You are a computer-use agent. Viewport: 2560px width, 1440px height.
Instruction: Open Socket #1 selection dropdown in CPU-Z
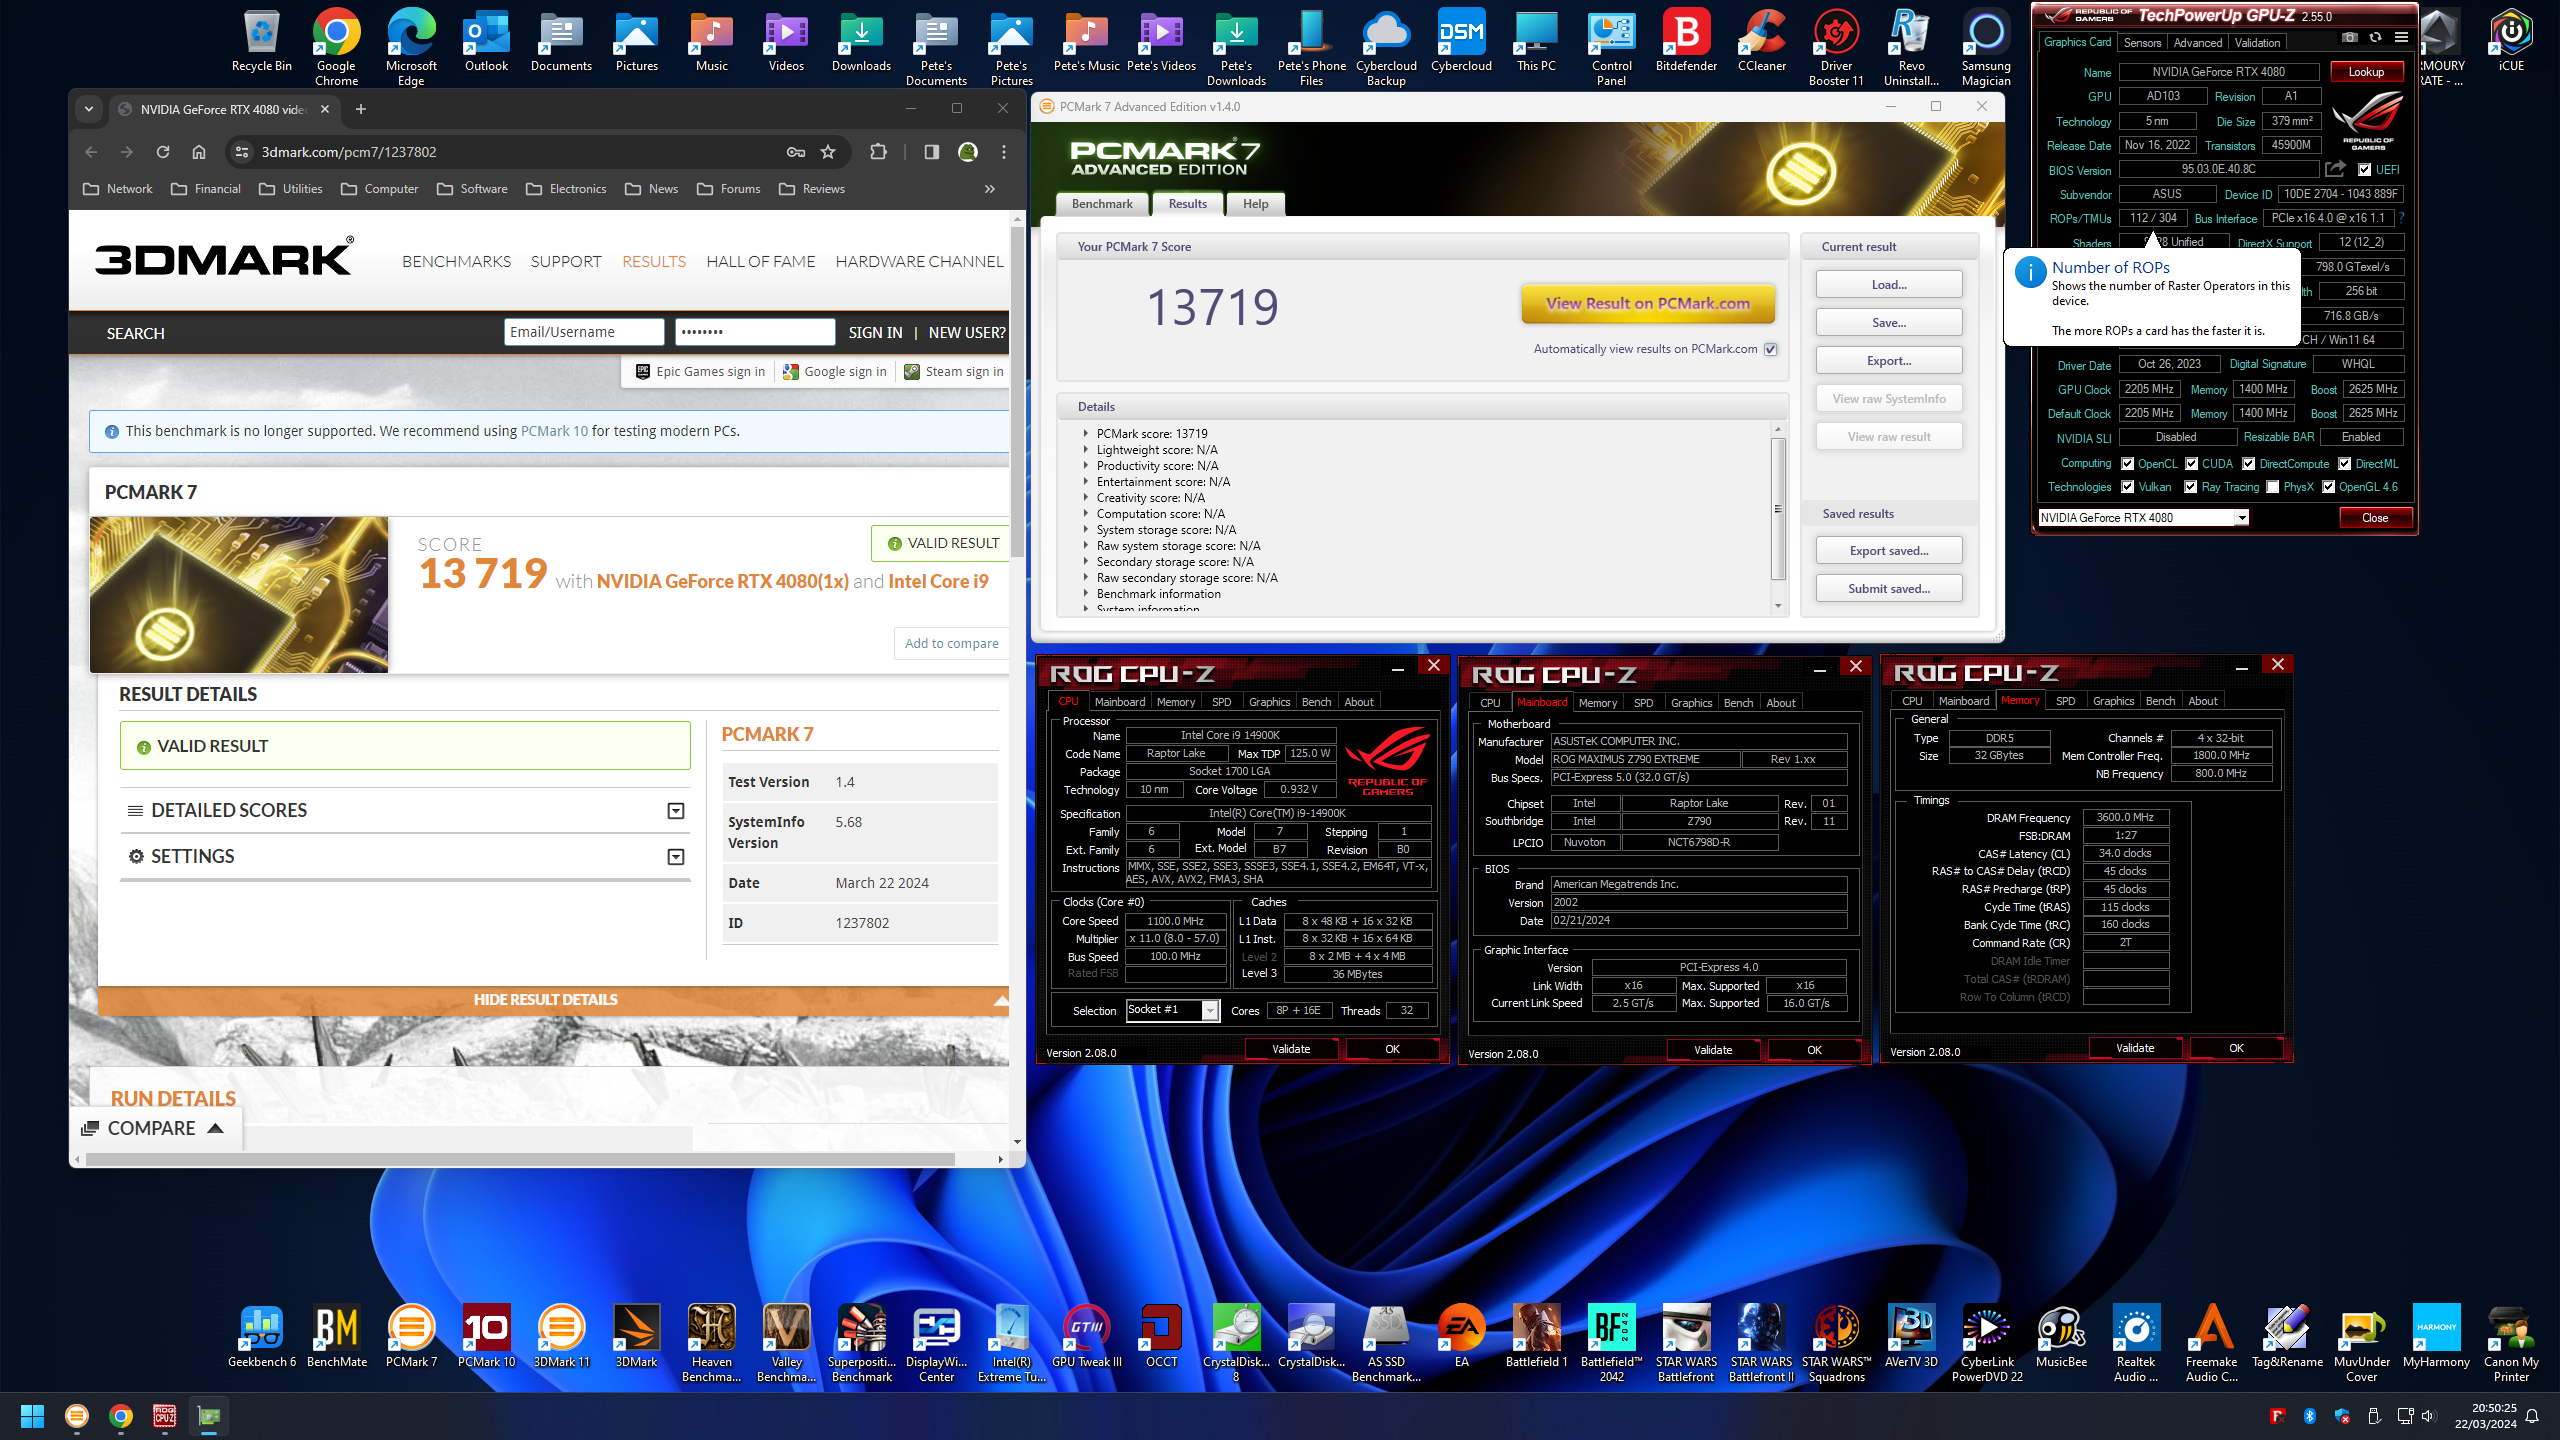(1210, 1011)
